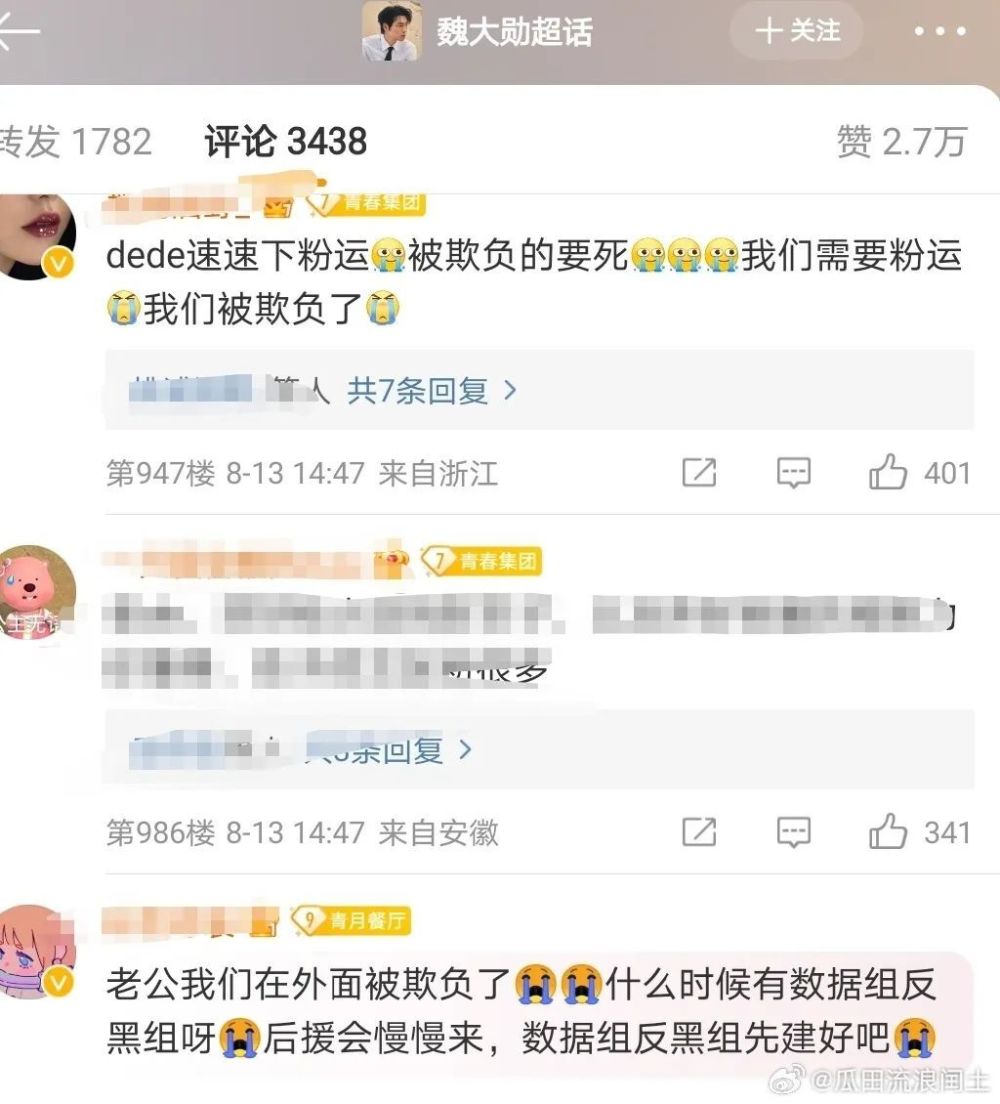This screenshot has width=1000, height=1104.
Task: Repost the comment on floor 986
Action: pos(699,832)
